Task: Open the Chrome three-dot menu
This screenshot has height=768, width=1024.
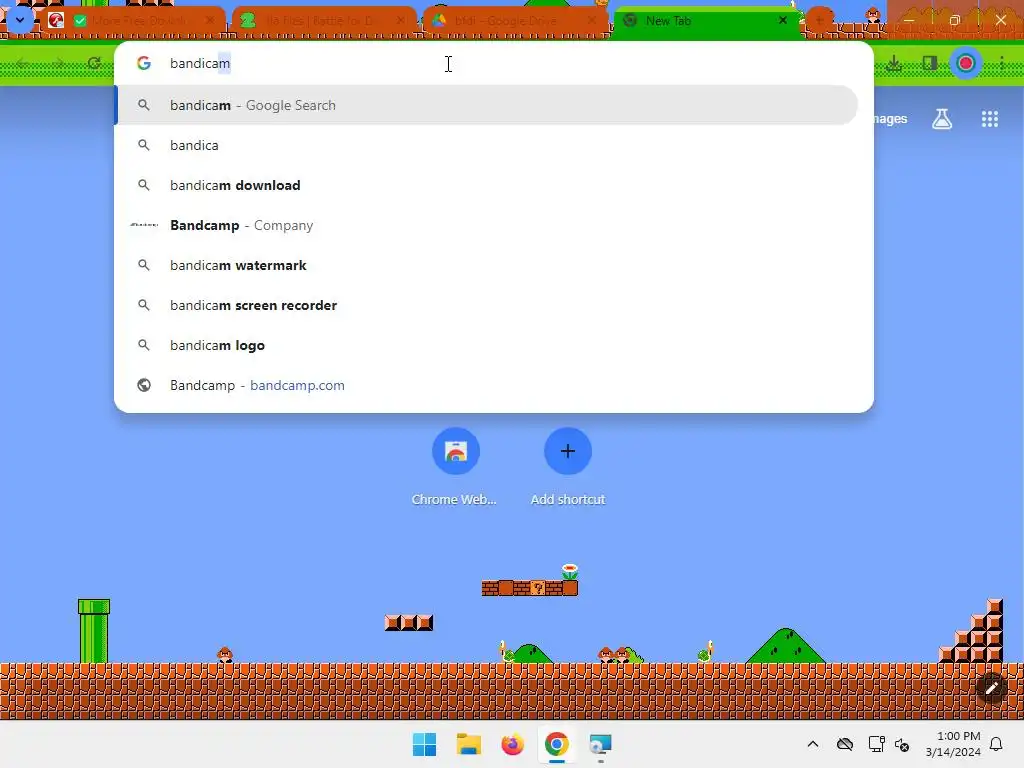Action: click(1002, 63)
